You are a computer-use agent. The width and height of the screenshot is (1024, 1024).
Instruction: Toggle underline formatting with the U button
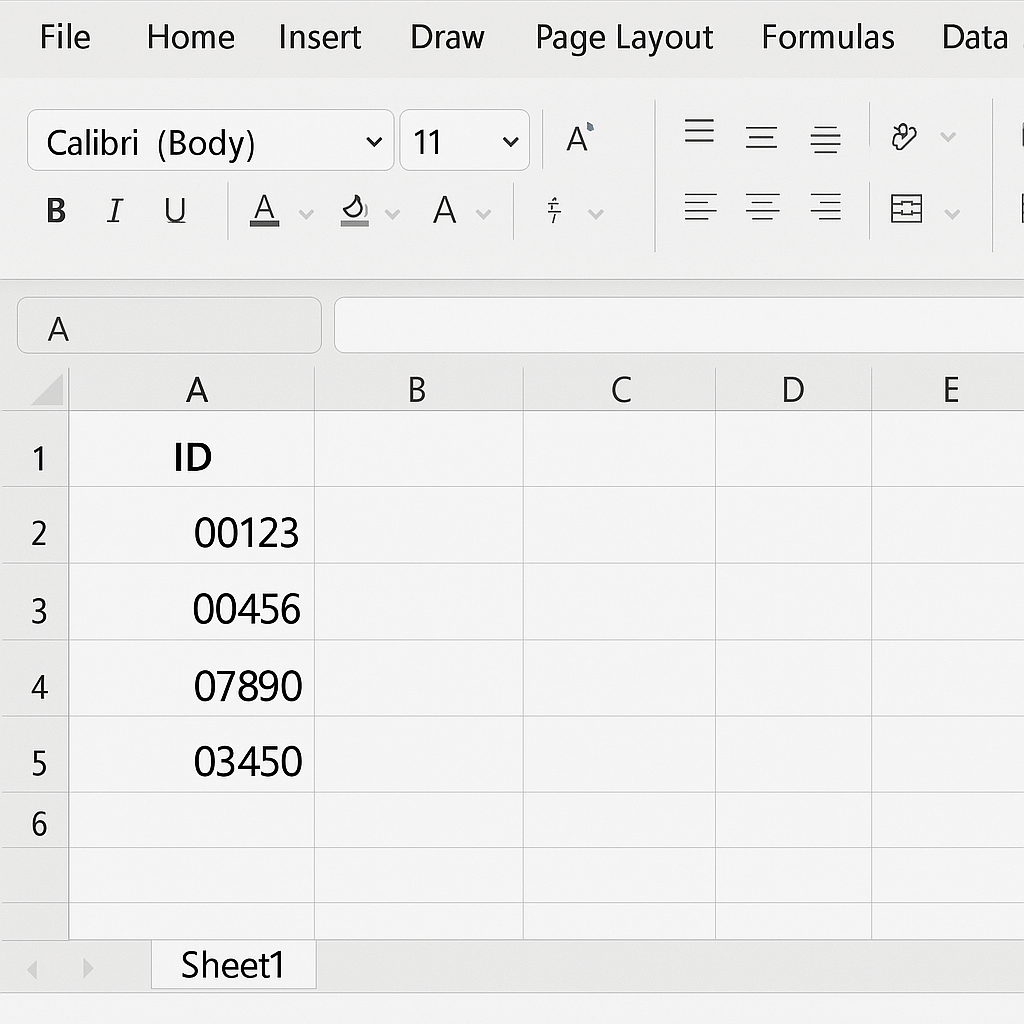[x=175, y=211]
